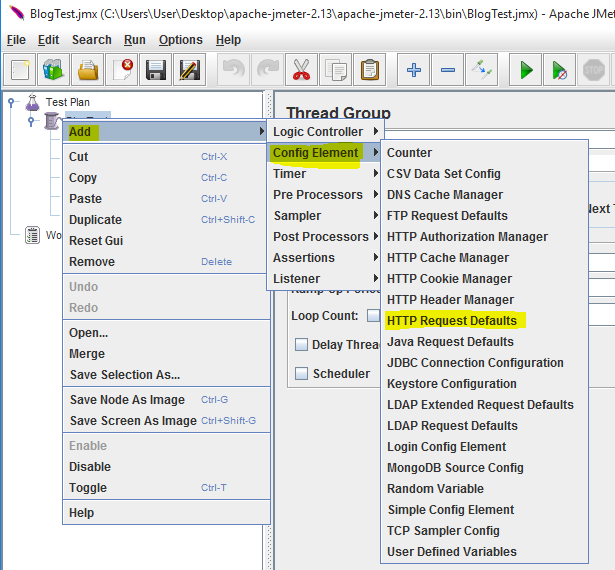Click Help at context menu bottom
This screenshot has width=615, height=570.
coord(166,513)
